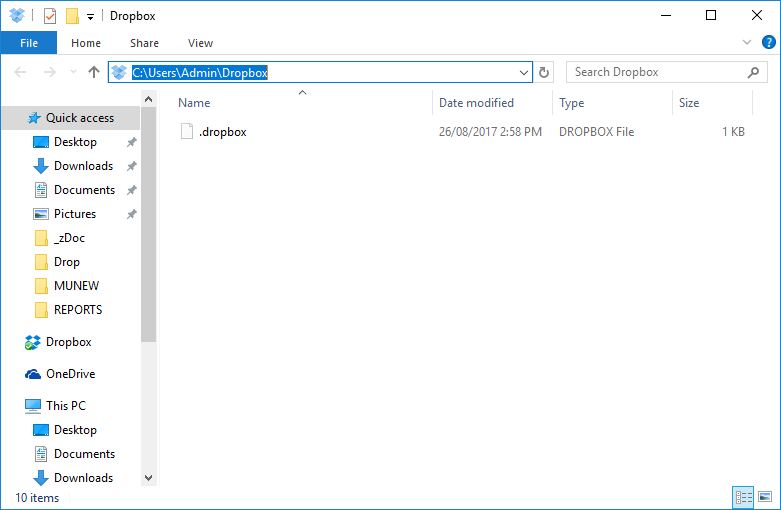Click the pin icon next to Pictures
The width and height of the screenshot is (781, 510).
tap(131, 214)
